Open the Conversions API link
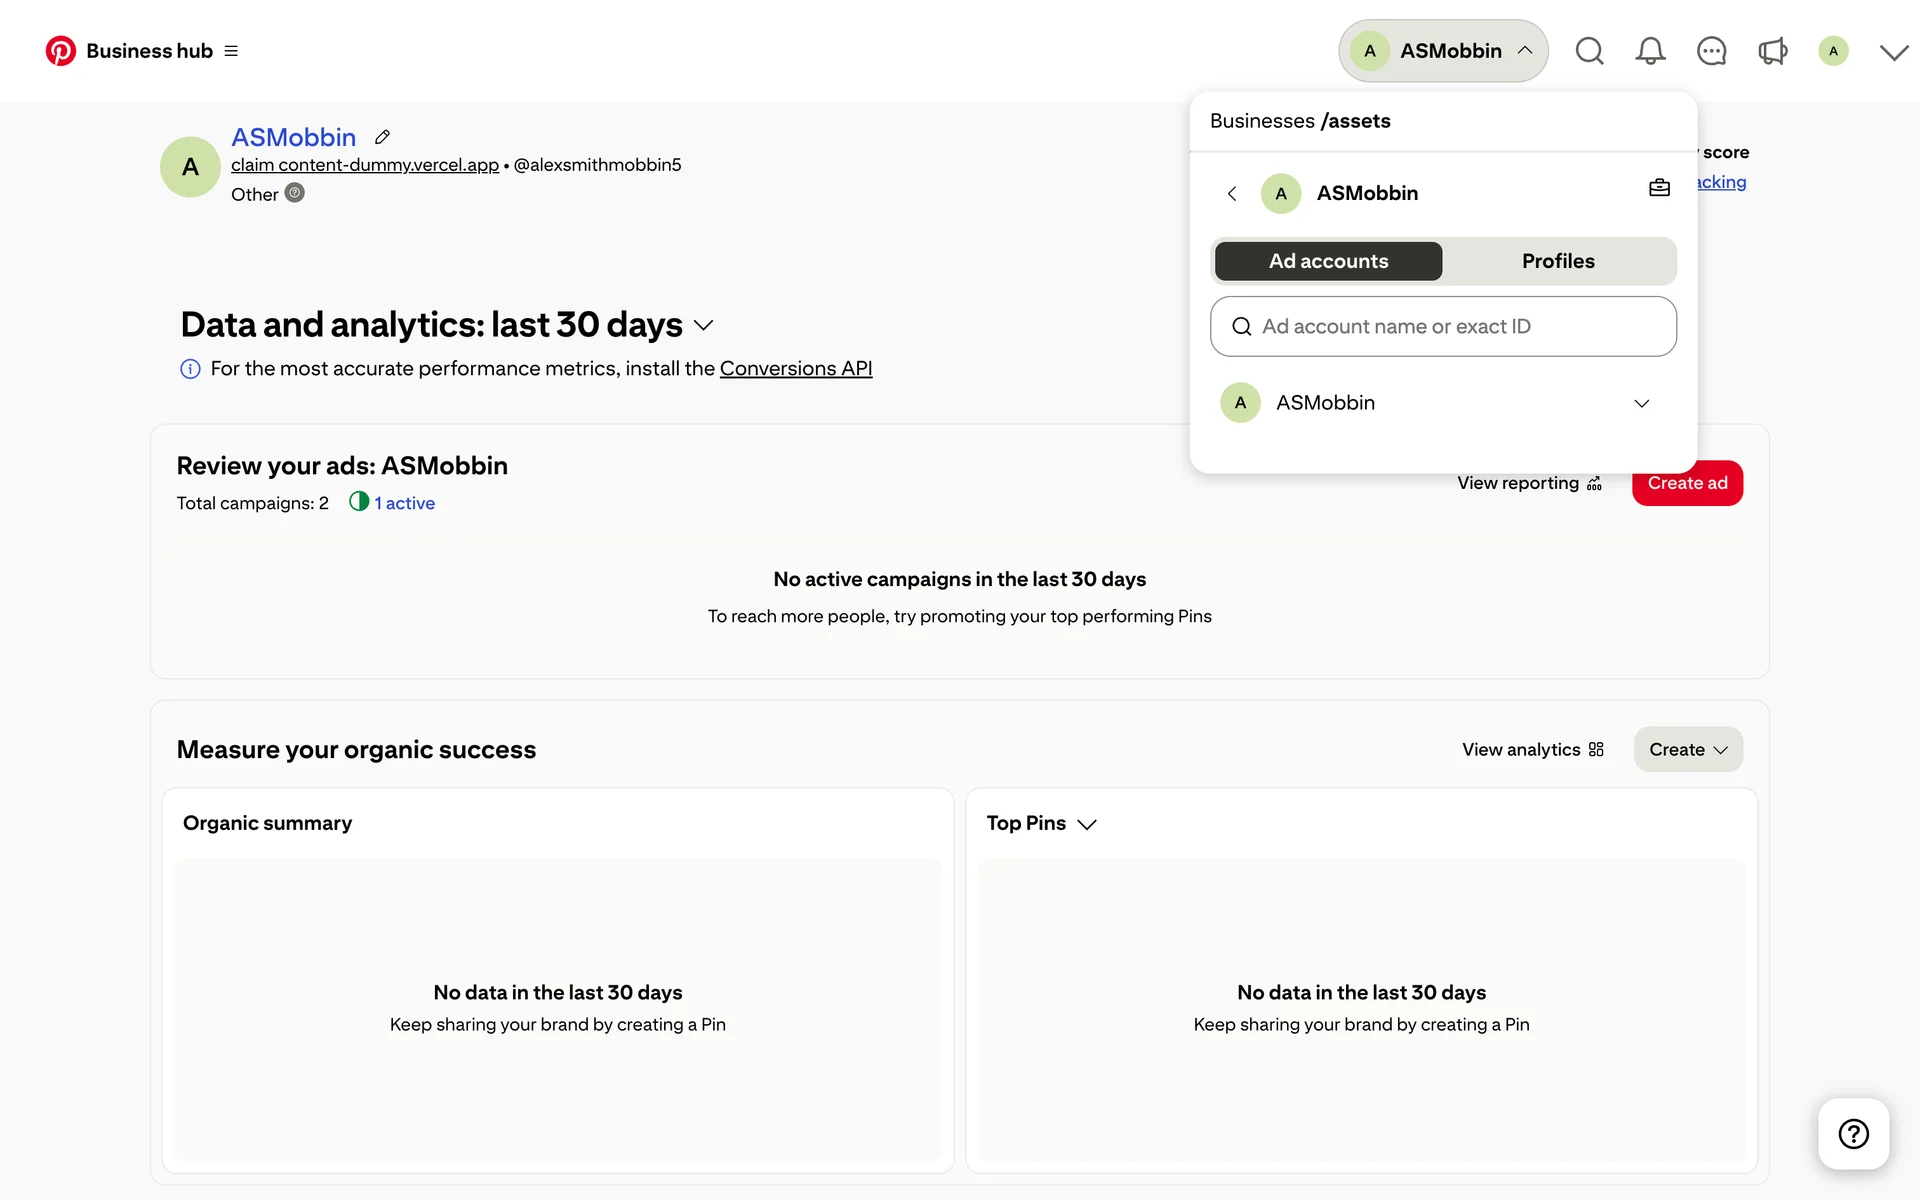The height and width of the screenshot is (1200, 1920). tap(795, 368)
